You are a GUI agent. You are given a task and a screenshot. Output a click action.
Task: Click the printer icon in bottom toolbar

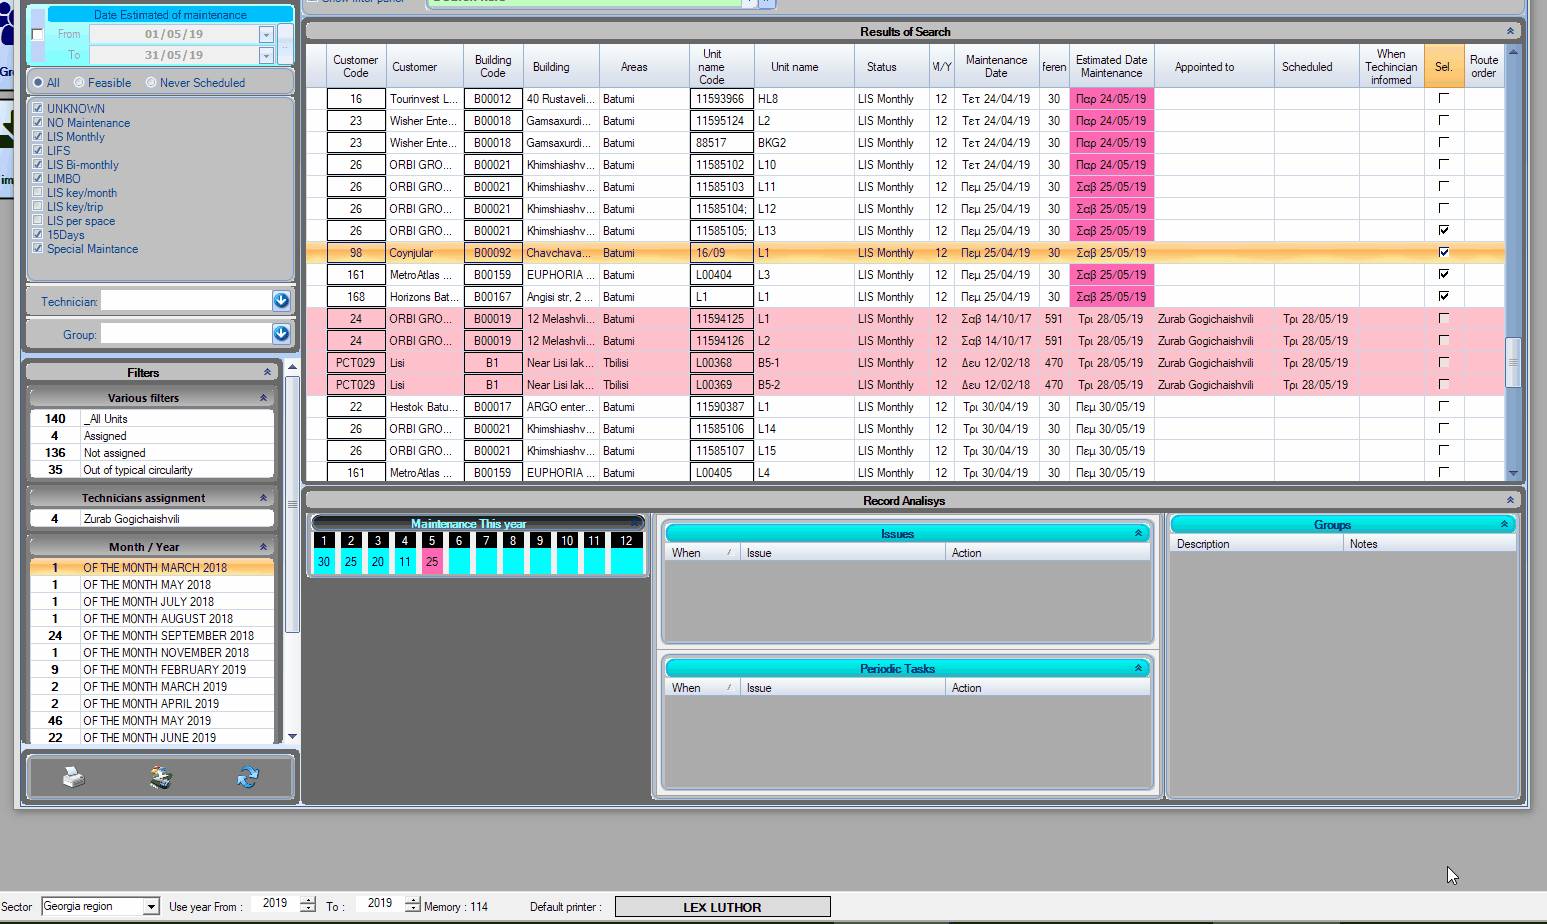[x=74, y=777]
